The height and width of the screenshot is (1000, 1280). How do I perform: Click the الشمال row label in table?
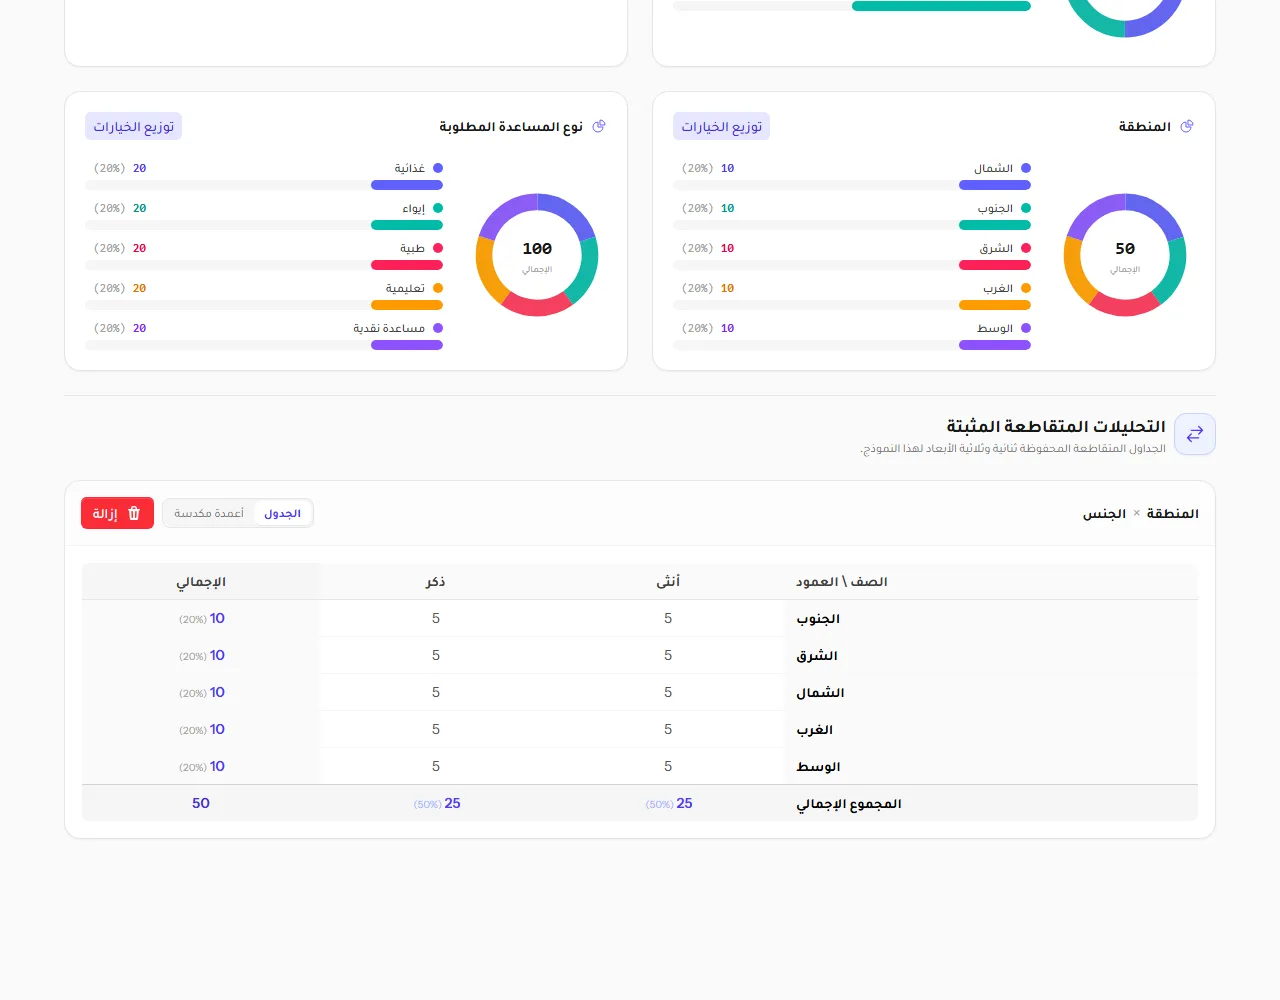[820, 692]
